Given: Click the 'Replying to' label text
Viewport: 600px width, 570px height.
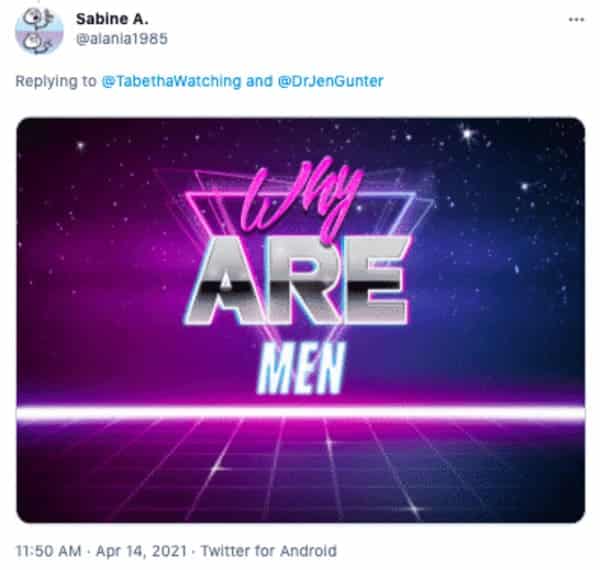Looking at the screenshot, I should [x=56, y=81].
